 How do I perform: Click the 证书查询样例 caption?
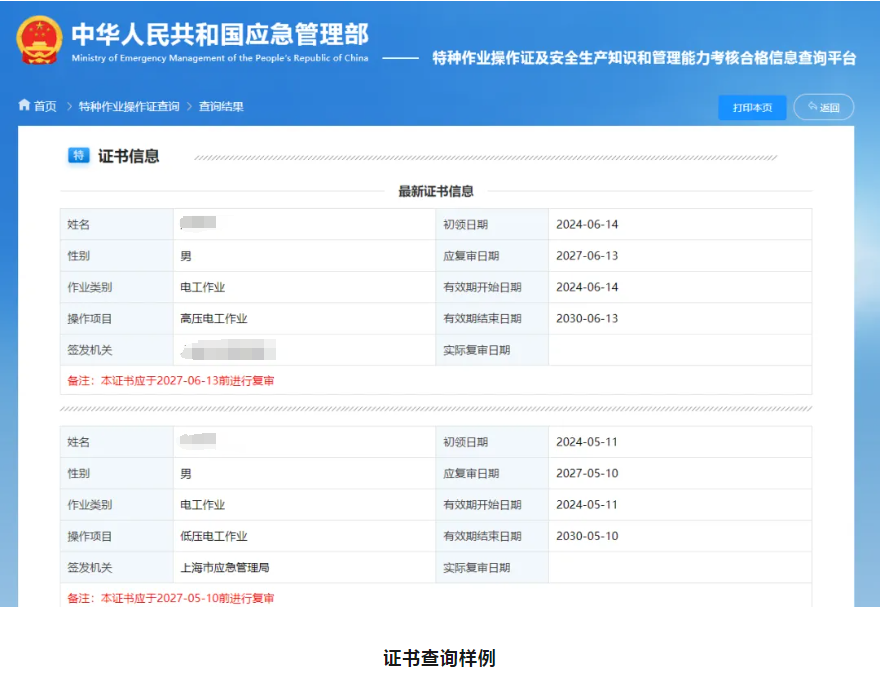pyautogui.click(x=439, y=658)
